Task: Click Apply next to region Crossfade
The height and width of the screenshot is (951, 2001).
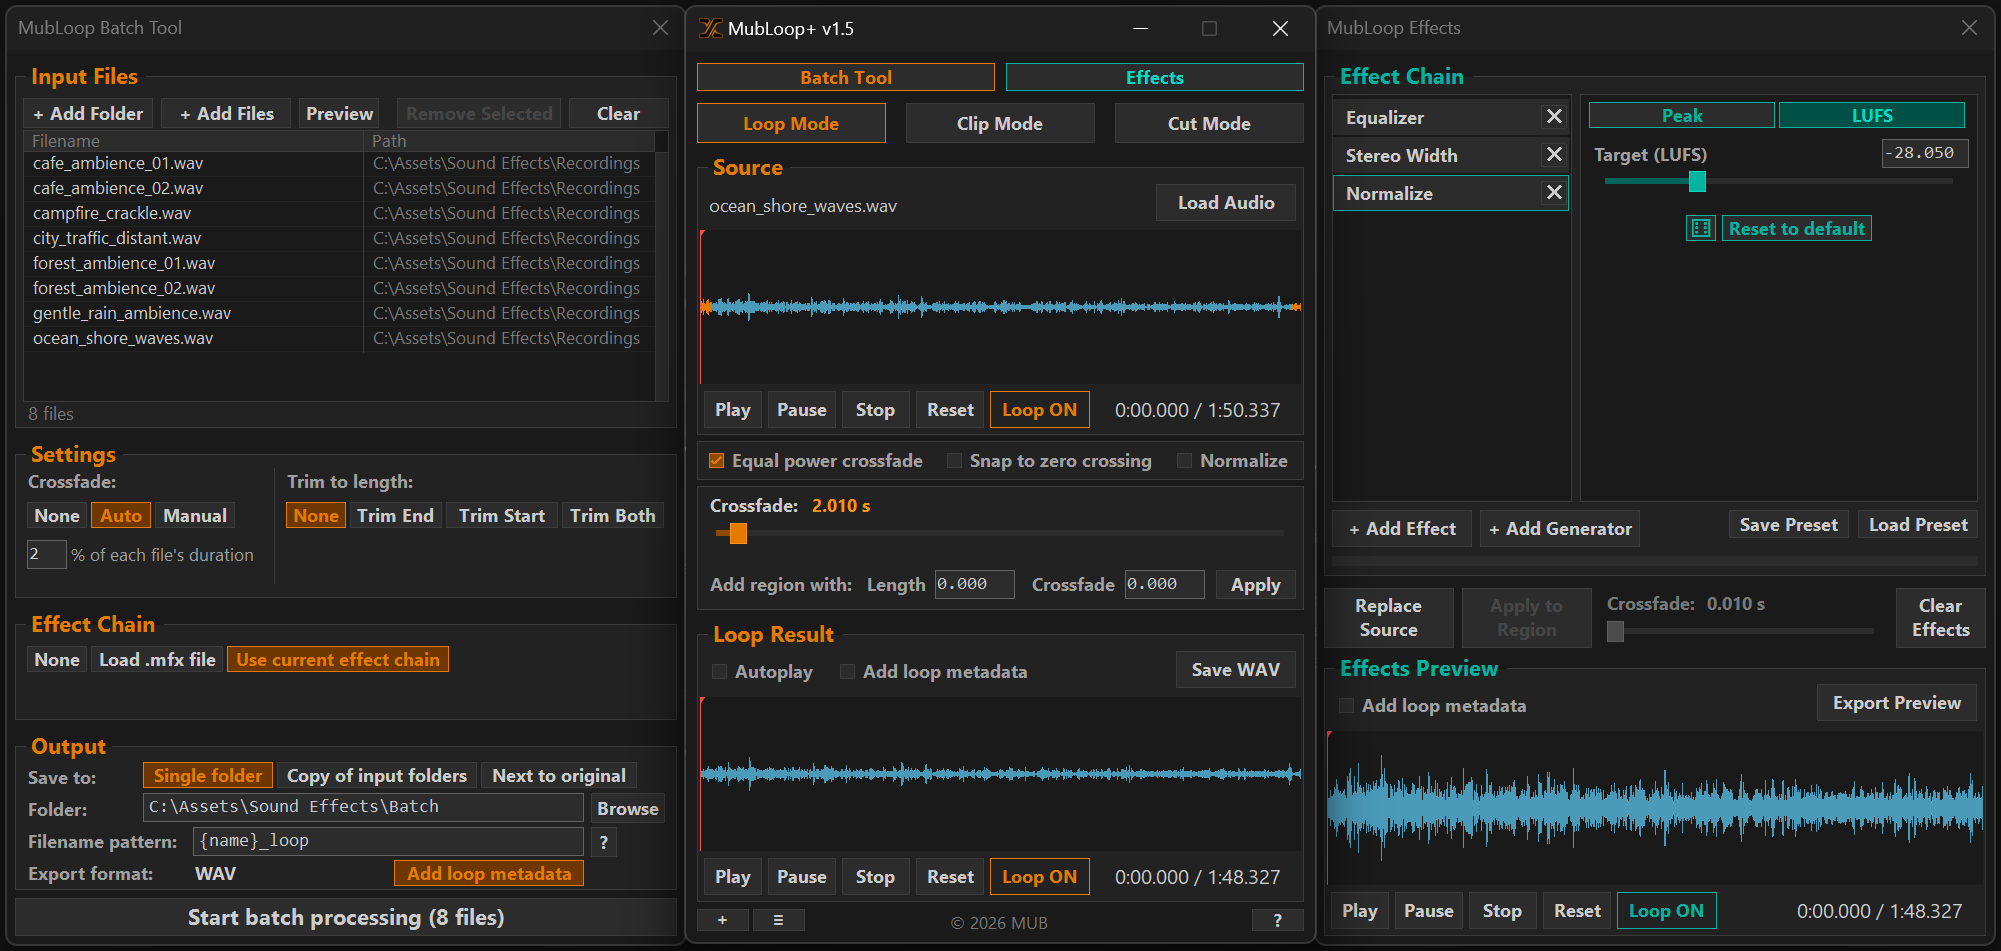Action: (1255, 585)
